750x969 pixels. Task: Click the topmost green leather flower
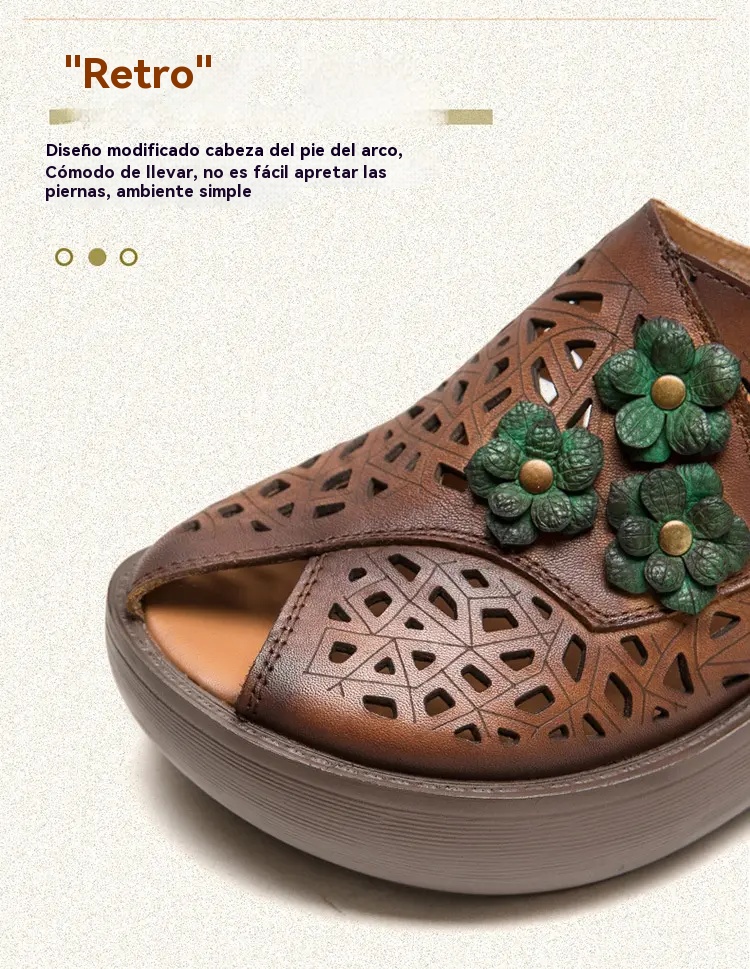[668, 389]
